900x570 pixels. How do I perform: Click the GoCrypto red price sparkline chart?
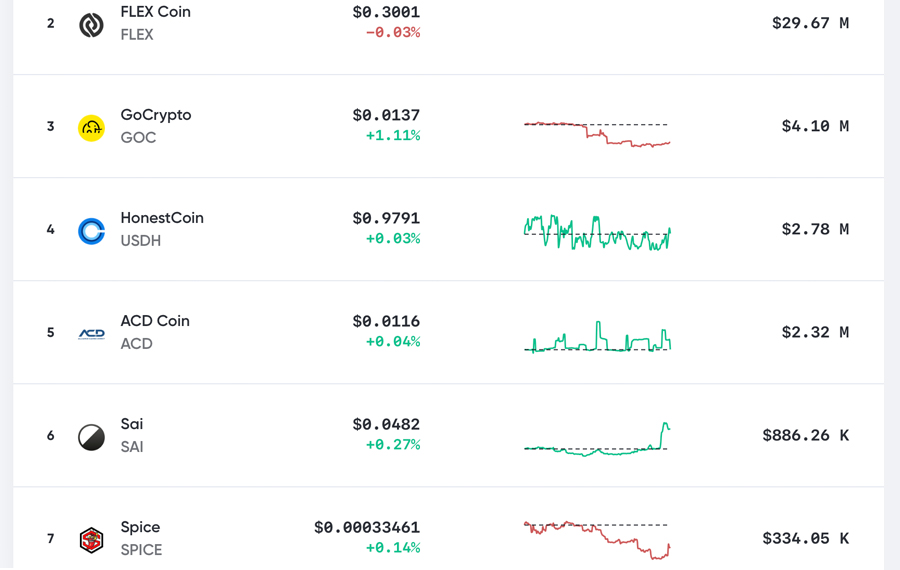(x=597, y=134)
